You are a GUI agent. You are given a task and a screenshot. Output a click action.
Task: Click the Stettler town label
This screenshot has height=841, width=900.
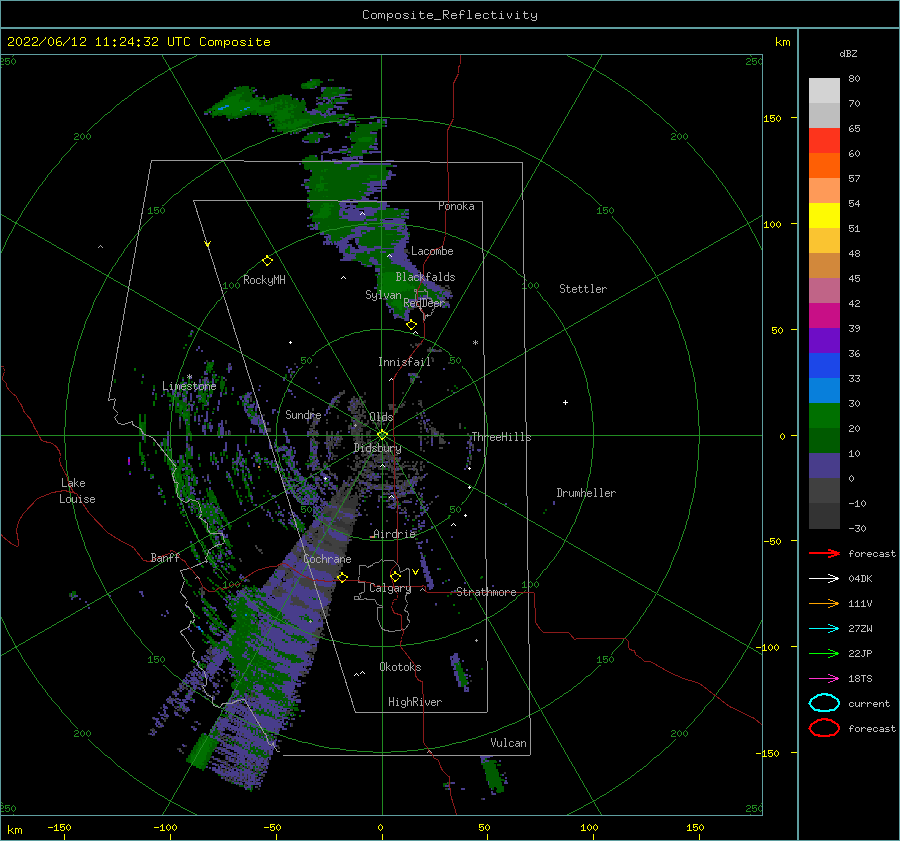tap(583, 289)
